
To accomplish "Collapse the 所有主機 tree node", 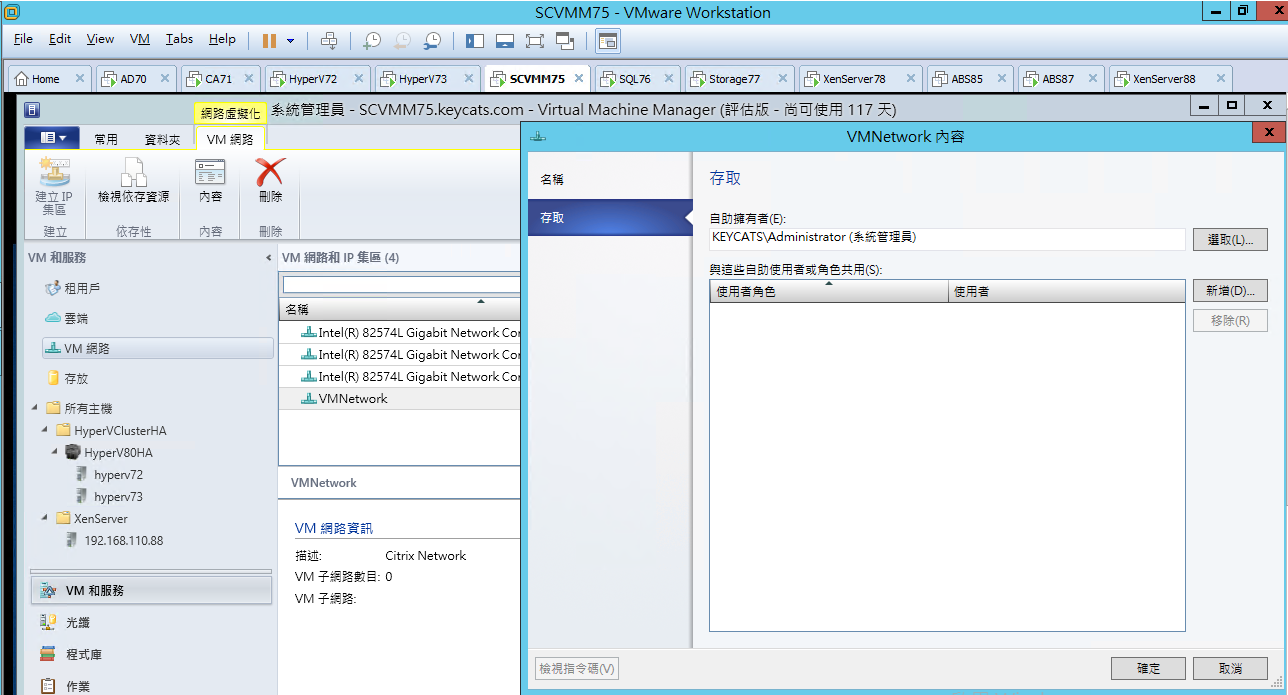I will coord(34,408).
